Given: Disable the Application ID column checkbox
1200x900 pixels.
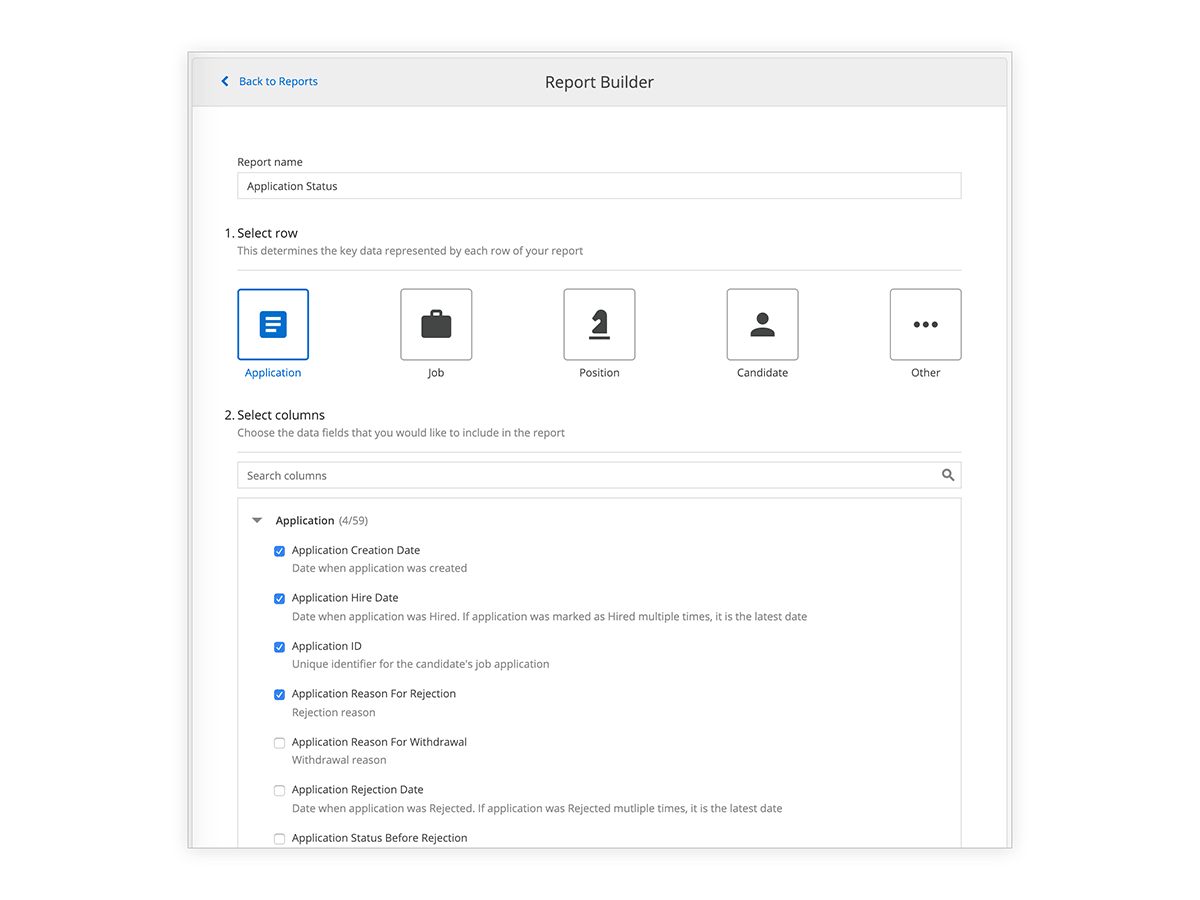Looking at the screenshot, I should pyautogui.click(x=280, y=647).
